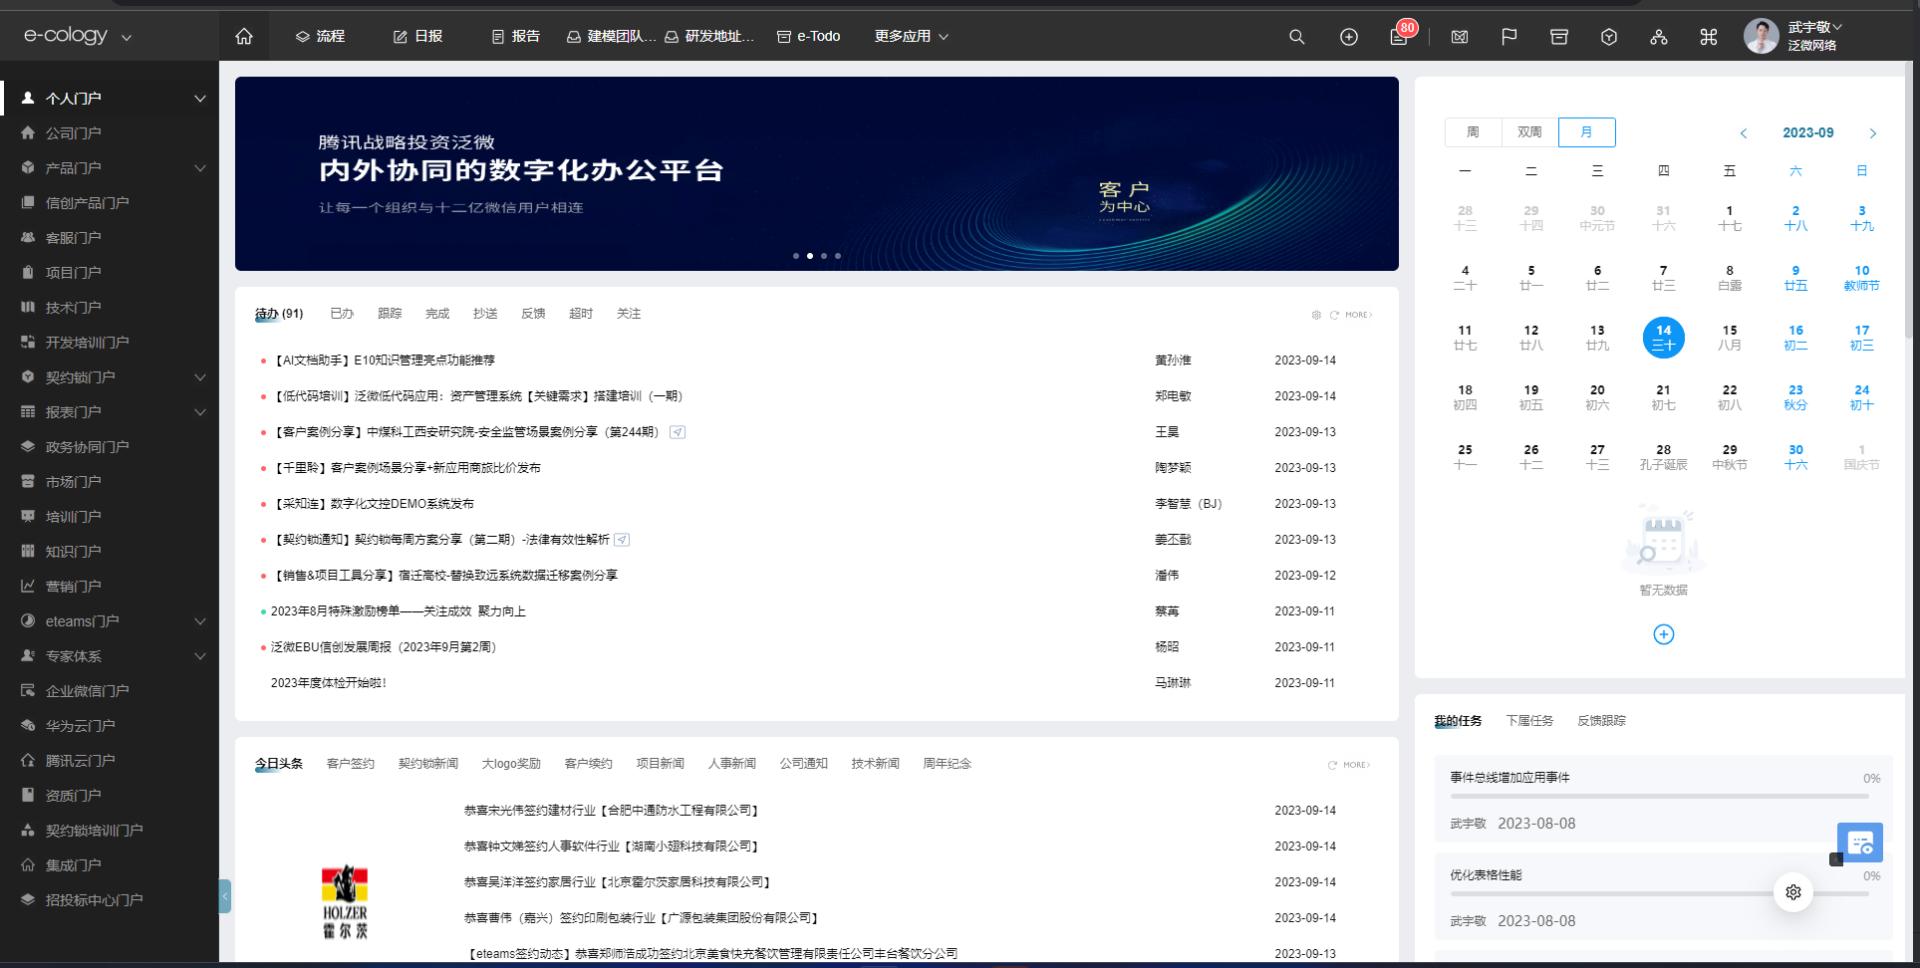This screenshot has width=1920, height=968.
Task: Select second banner carousel dot
Action: point(810,256)
